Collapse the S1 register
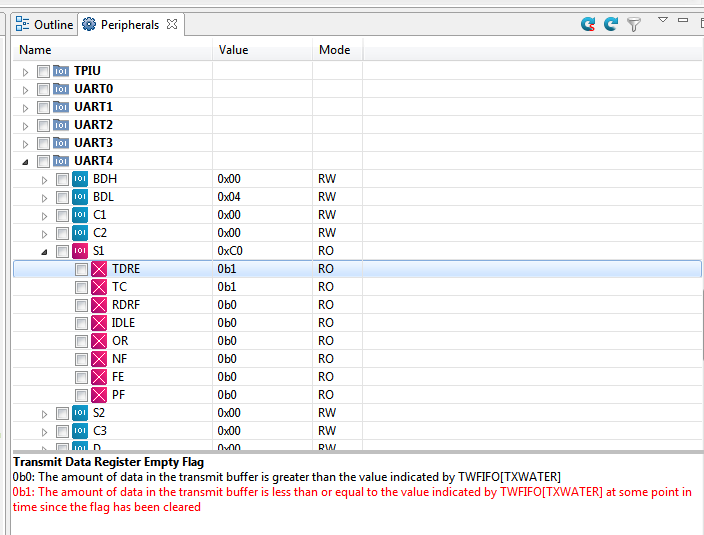This screenshot has width=704, height=535. coord(44,252)
